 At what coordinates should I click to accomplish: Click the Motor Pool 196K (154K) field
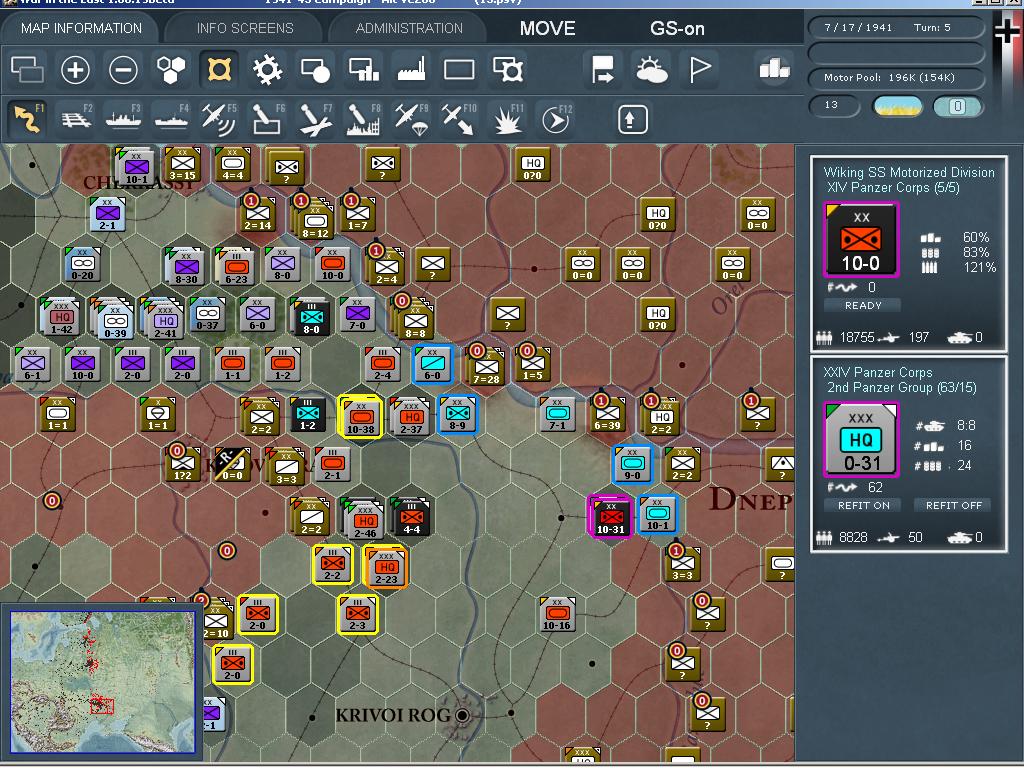[x=896, y=77]
